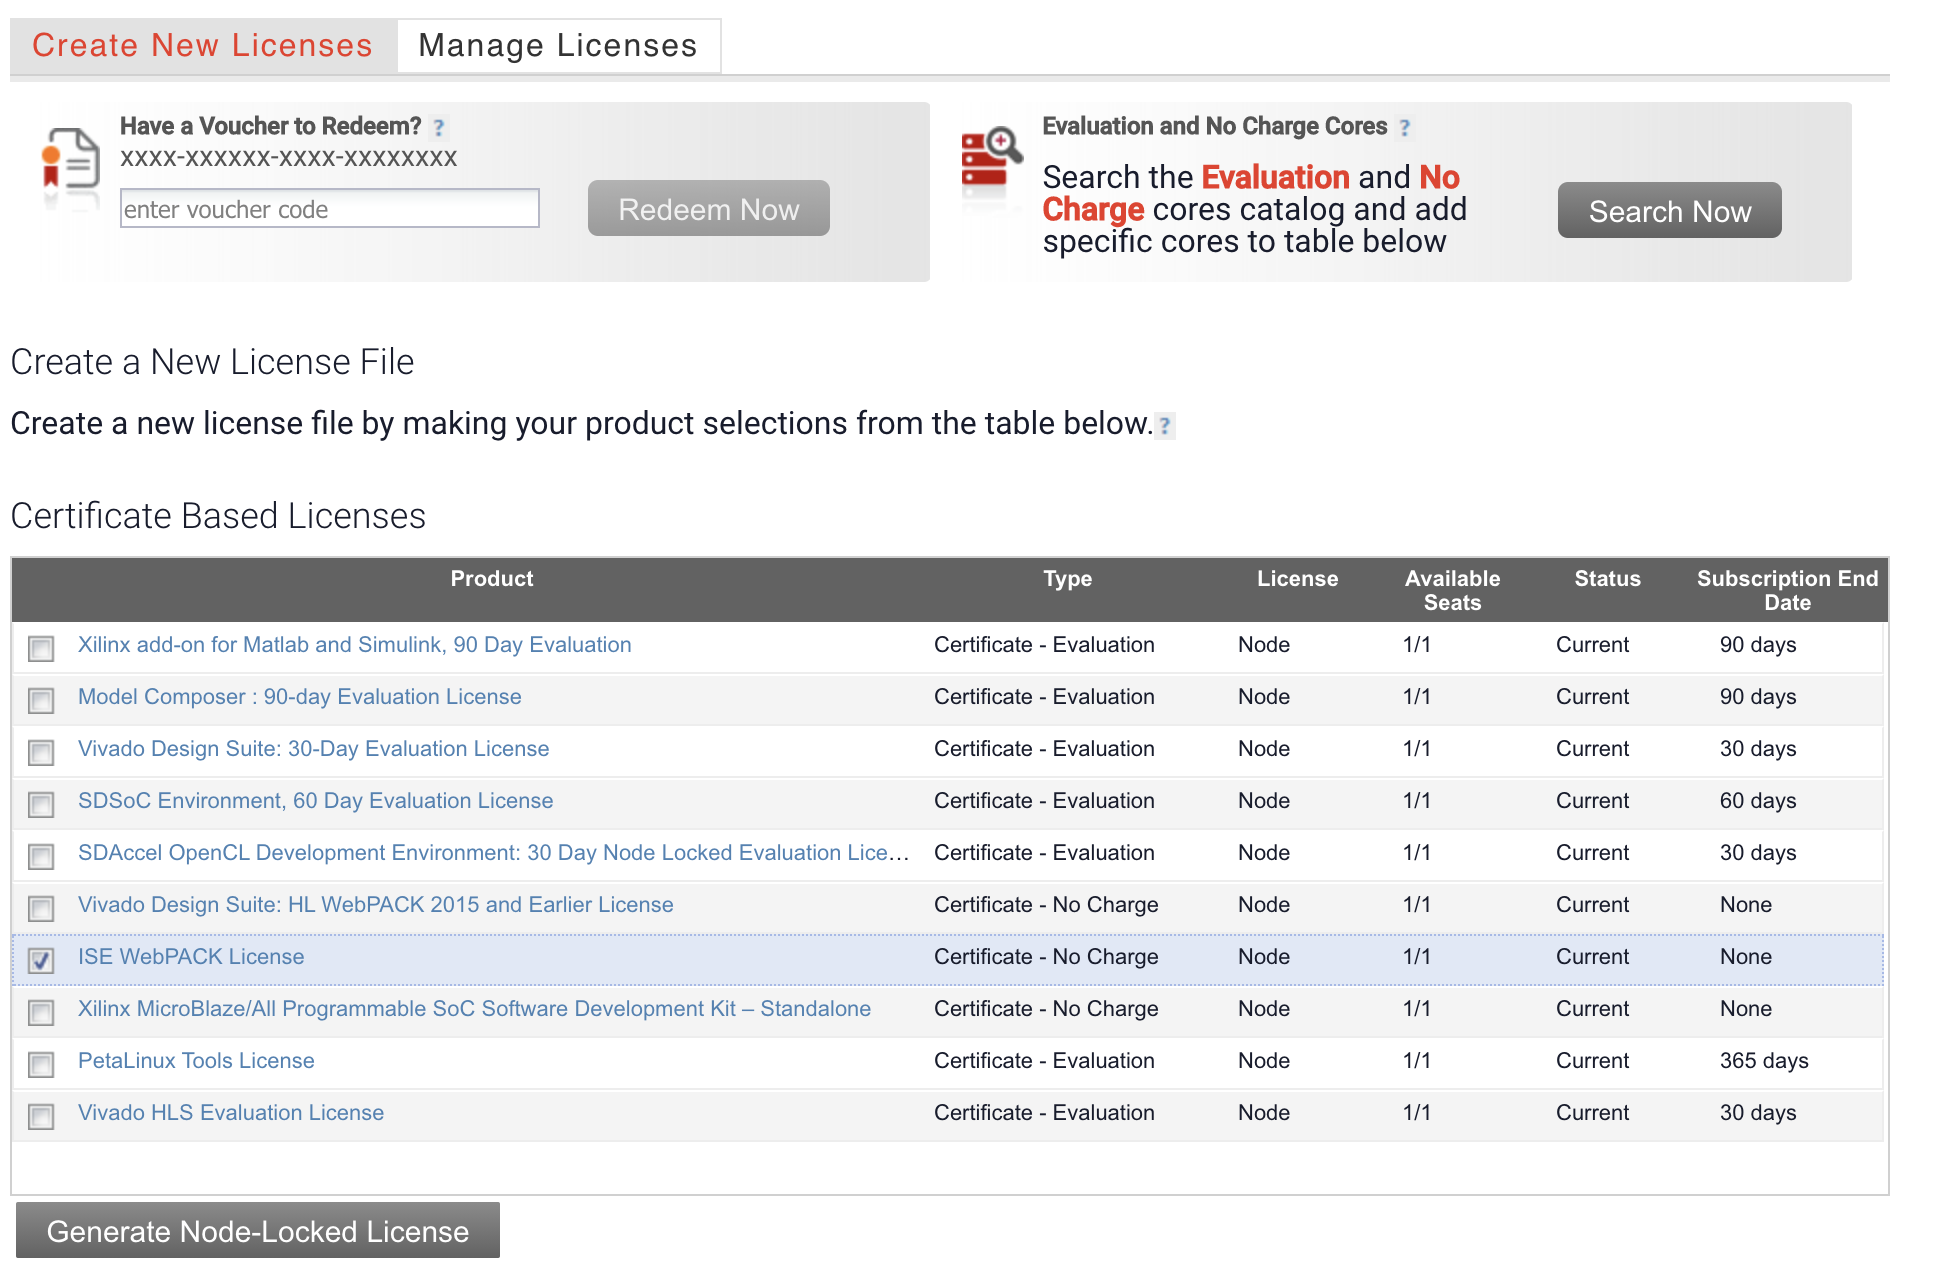Click 'Certificate - No Charge' in ISE WebPACK row
The image size is (1950, 1278).
[x=1046, y=957]
